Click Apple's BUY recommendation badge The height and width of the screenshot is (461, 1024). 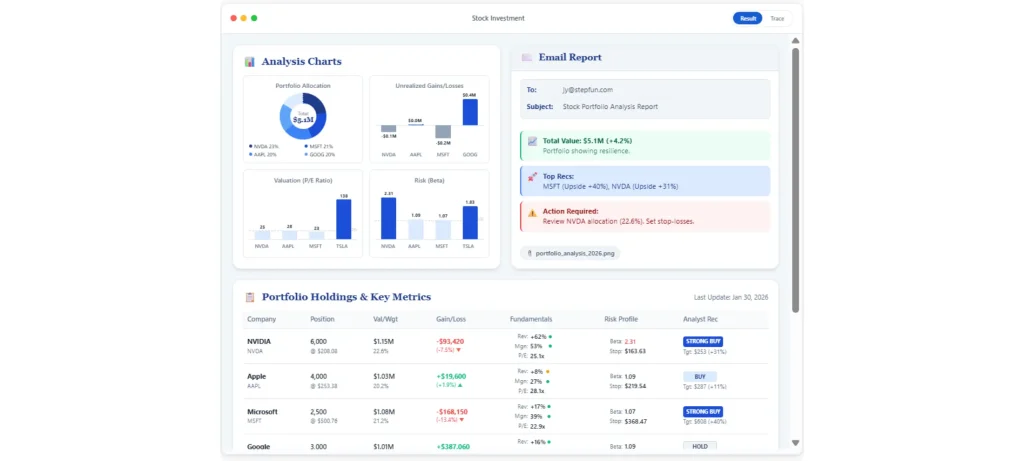[x=699, y=376]
